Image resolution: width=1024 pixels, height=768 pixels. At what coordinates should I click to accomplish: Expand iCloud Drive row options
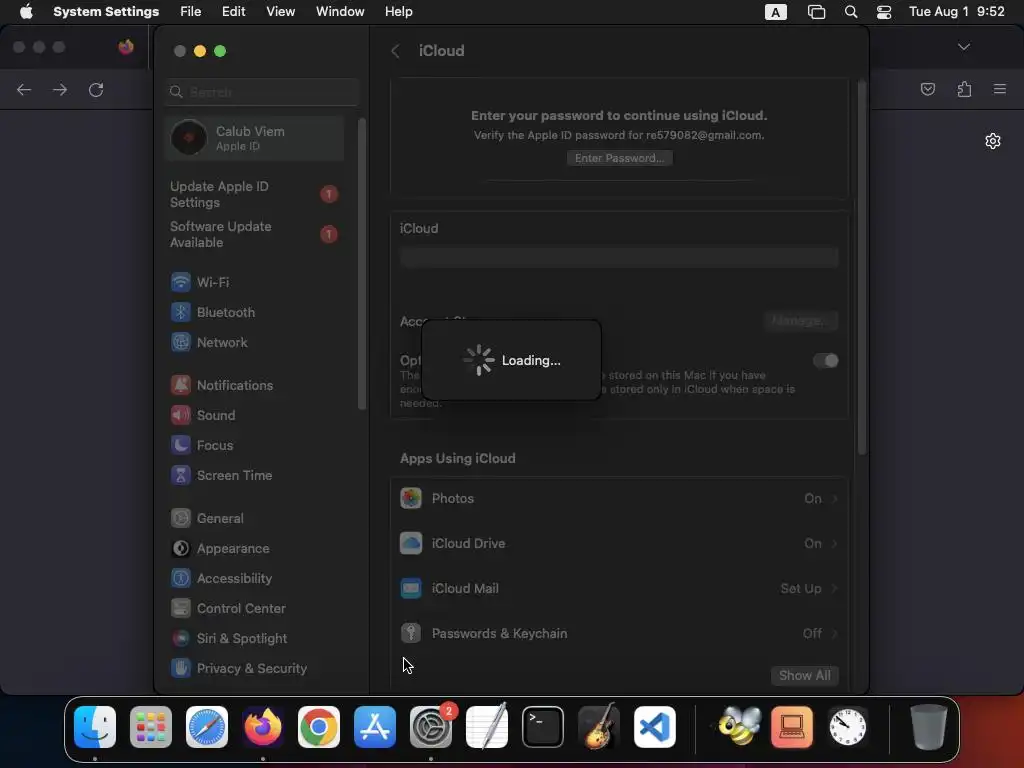(619, 543)
